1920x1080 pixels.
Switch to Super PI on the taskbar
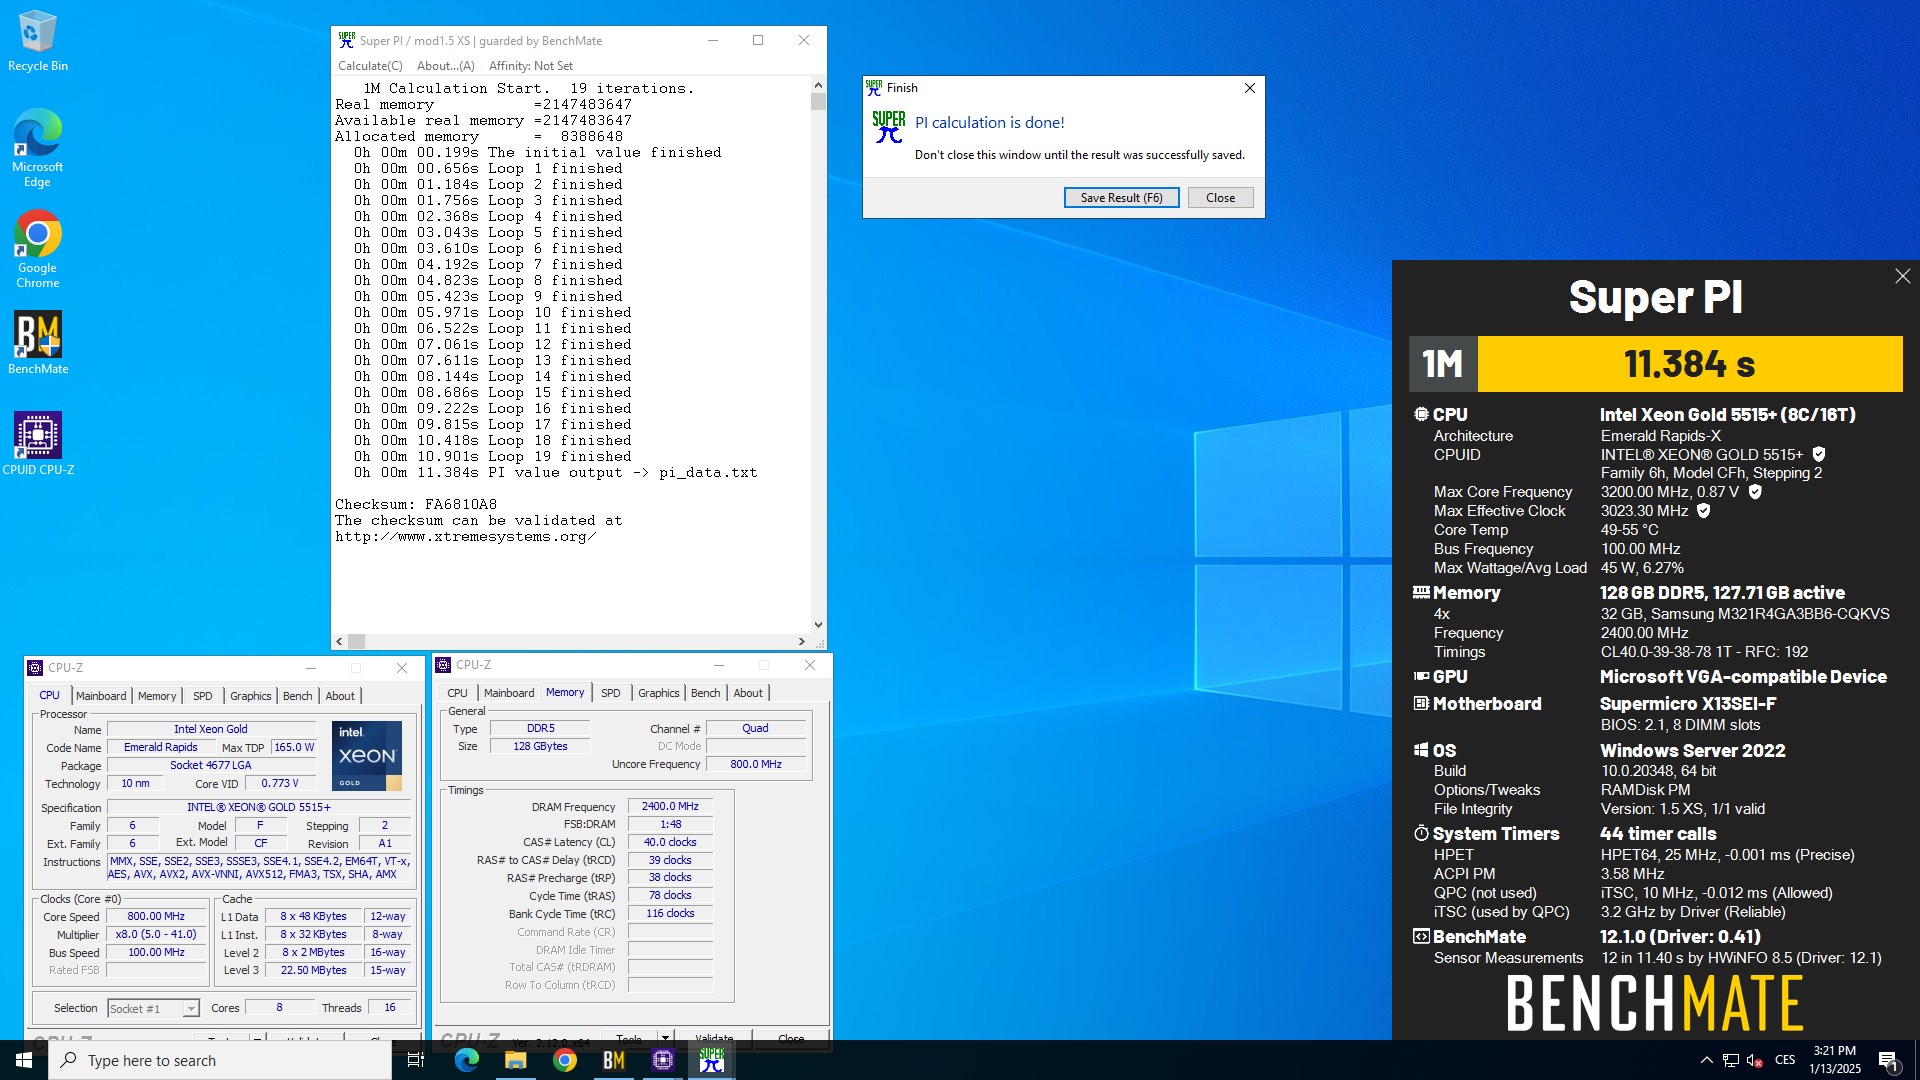[712, 1060]
